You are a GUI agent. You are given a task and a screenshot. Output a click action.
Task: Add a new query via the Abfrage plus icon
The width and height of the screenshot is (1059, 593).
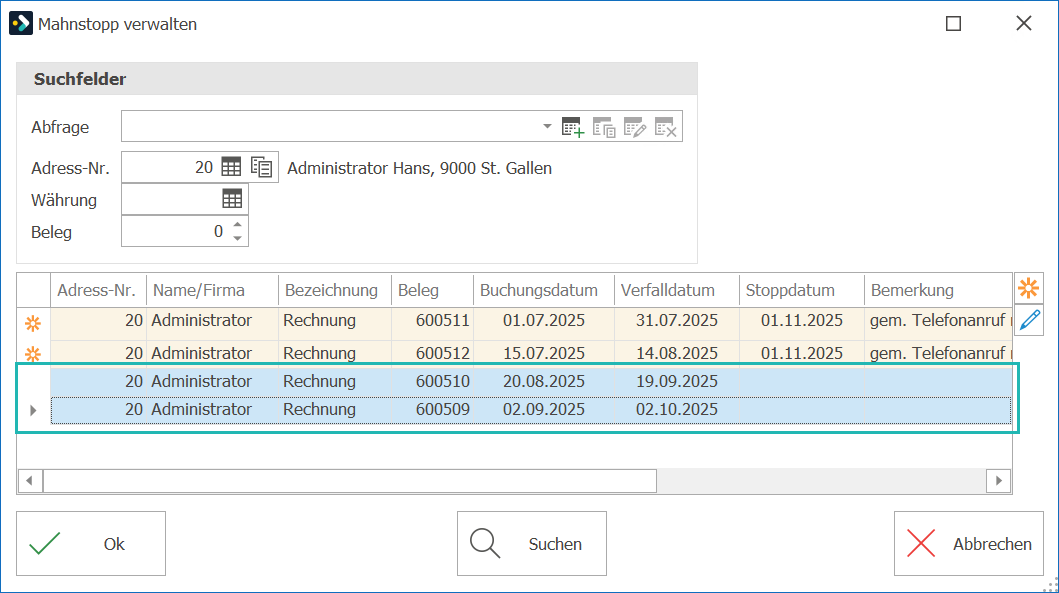point(573,127)
